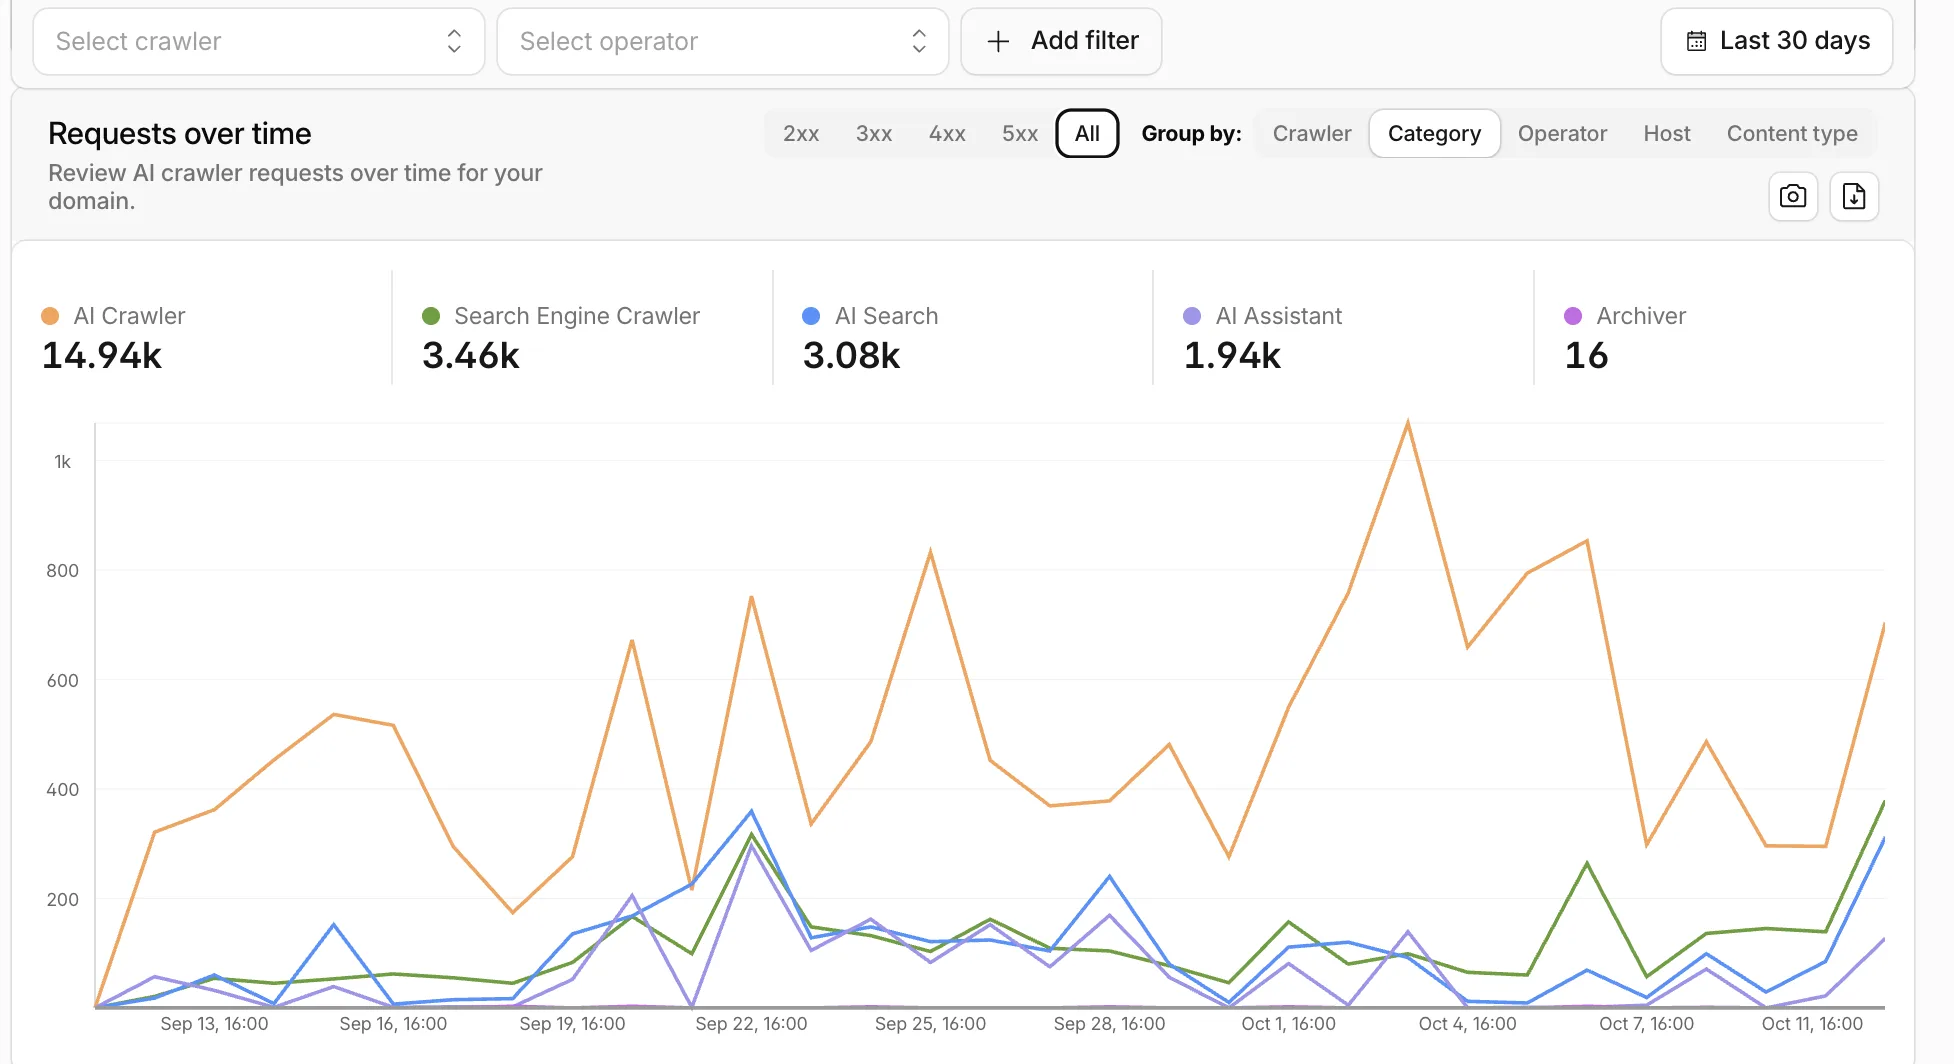Click the Oct 4, 16:00 axis label

tap(1467, 1024)
